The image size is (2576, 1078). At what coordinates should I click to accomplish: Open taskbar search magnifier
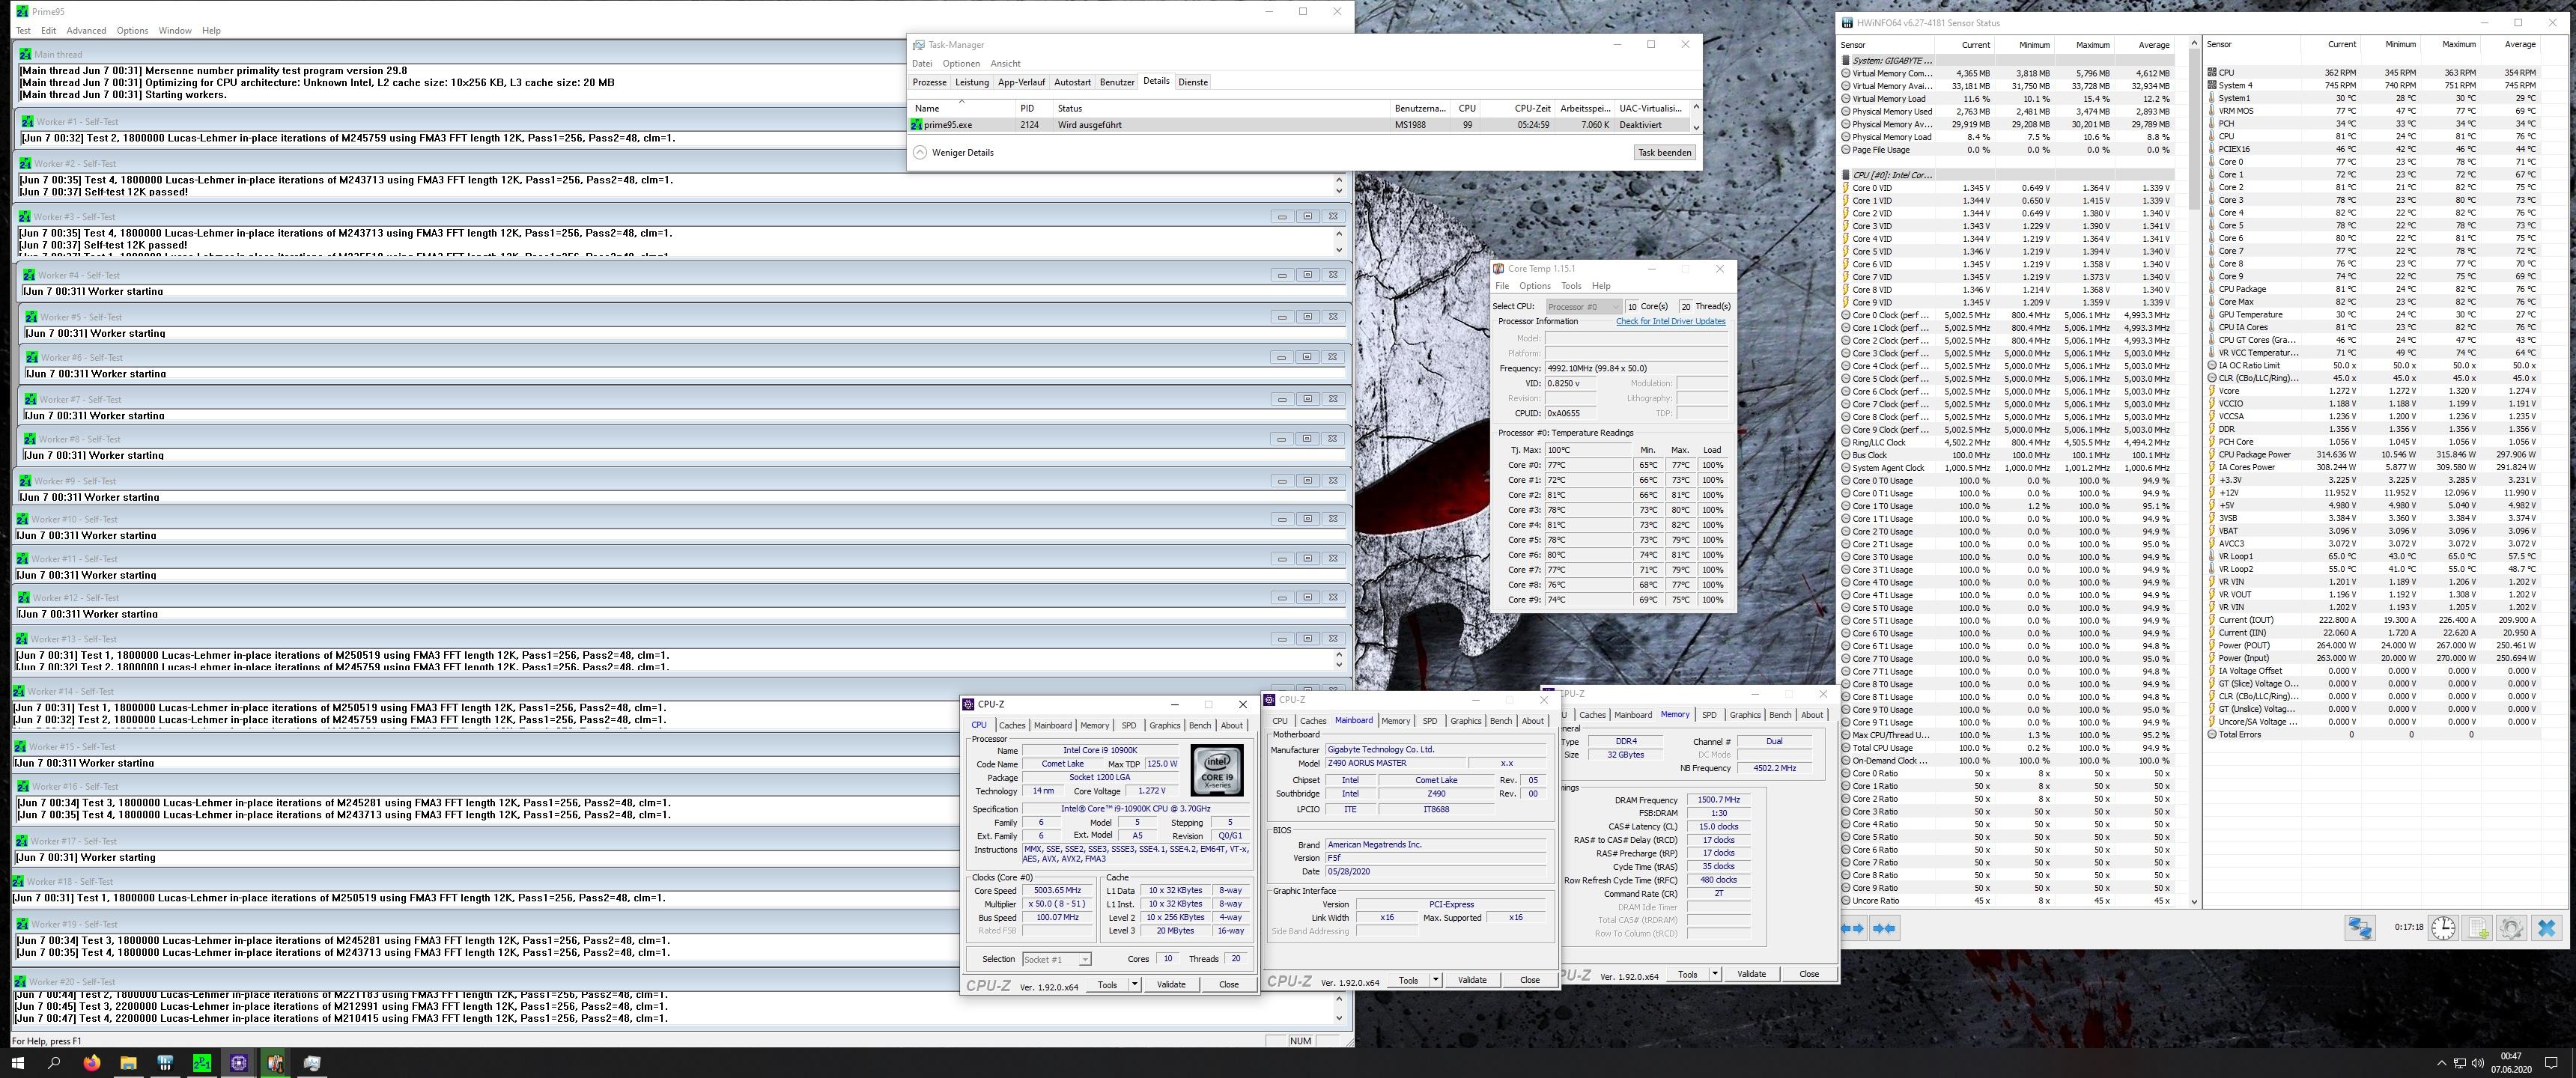coord(54,1063)
